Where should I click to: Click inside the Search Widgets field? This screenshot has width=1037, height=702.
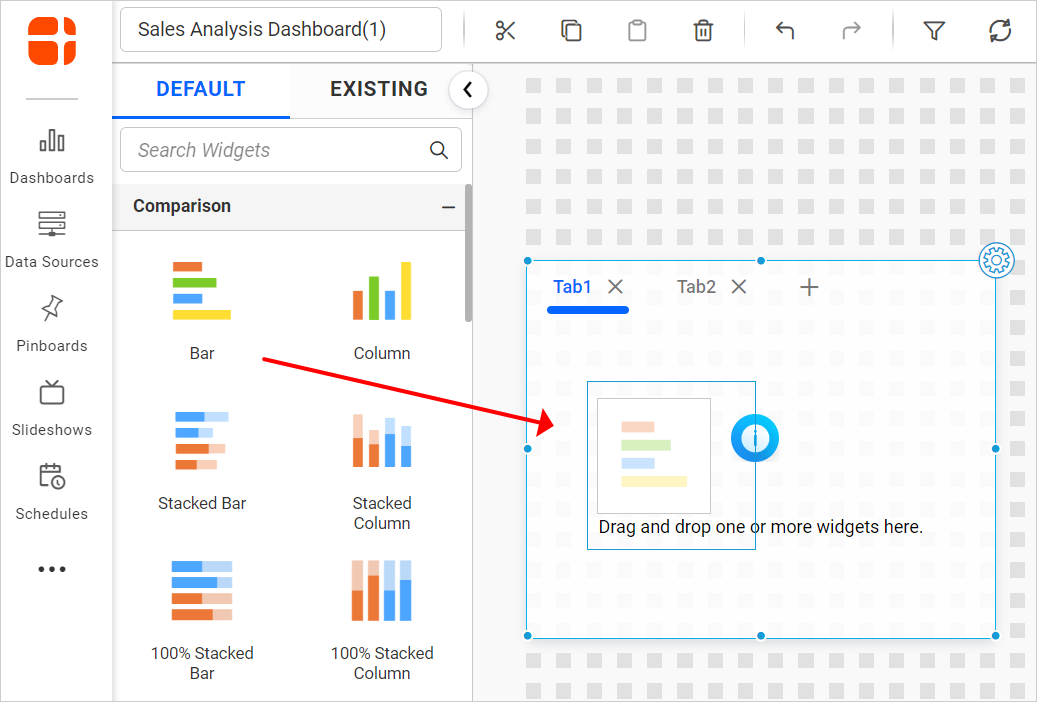pyautogui.click(x=270, y=150)
